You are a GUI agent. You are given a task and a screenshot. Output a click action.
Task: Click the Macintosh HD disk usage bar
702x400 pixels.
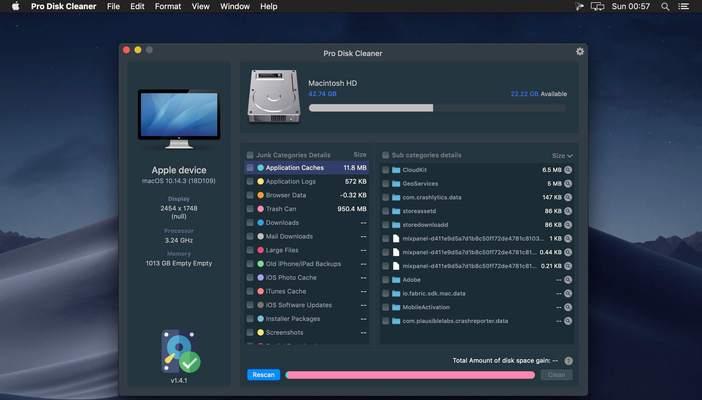click(437, 108)
